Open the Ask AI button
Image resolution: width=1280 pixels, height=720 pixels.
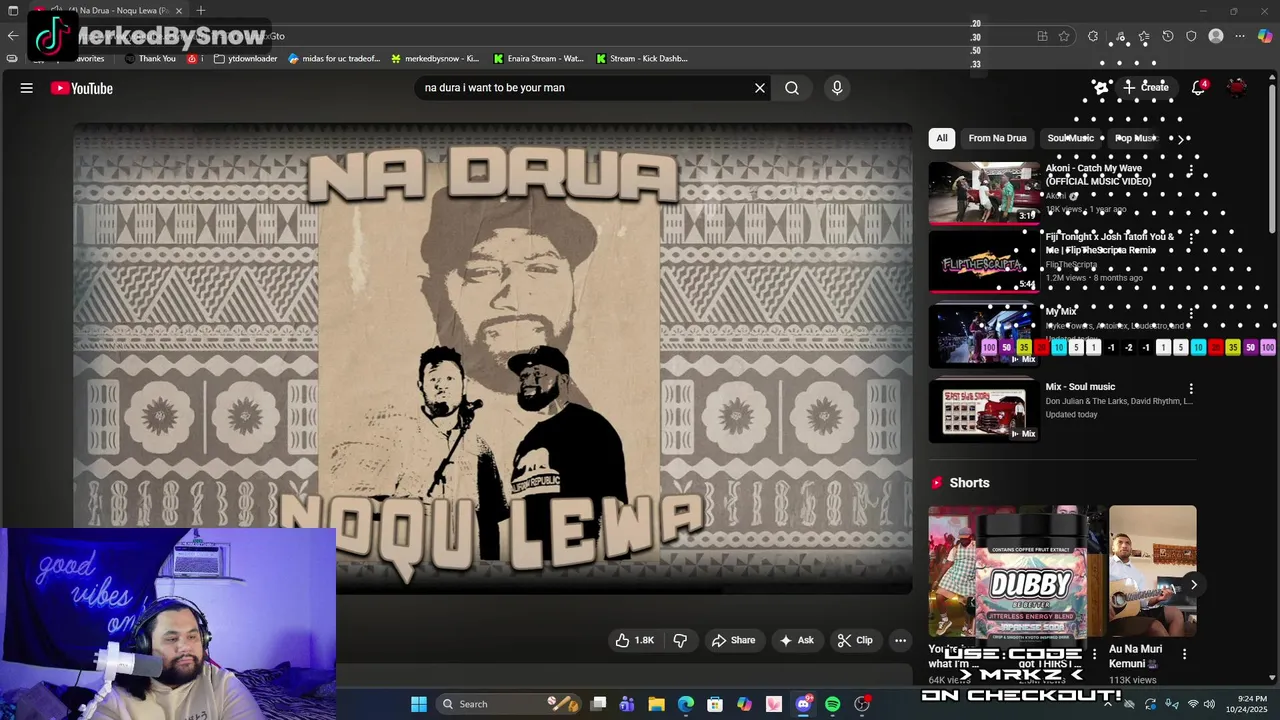[797, 640]
